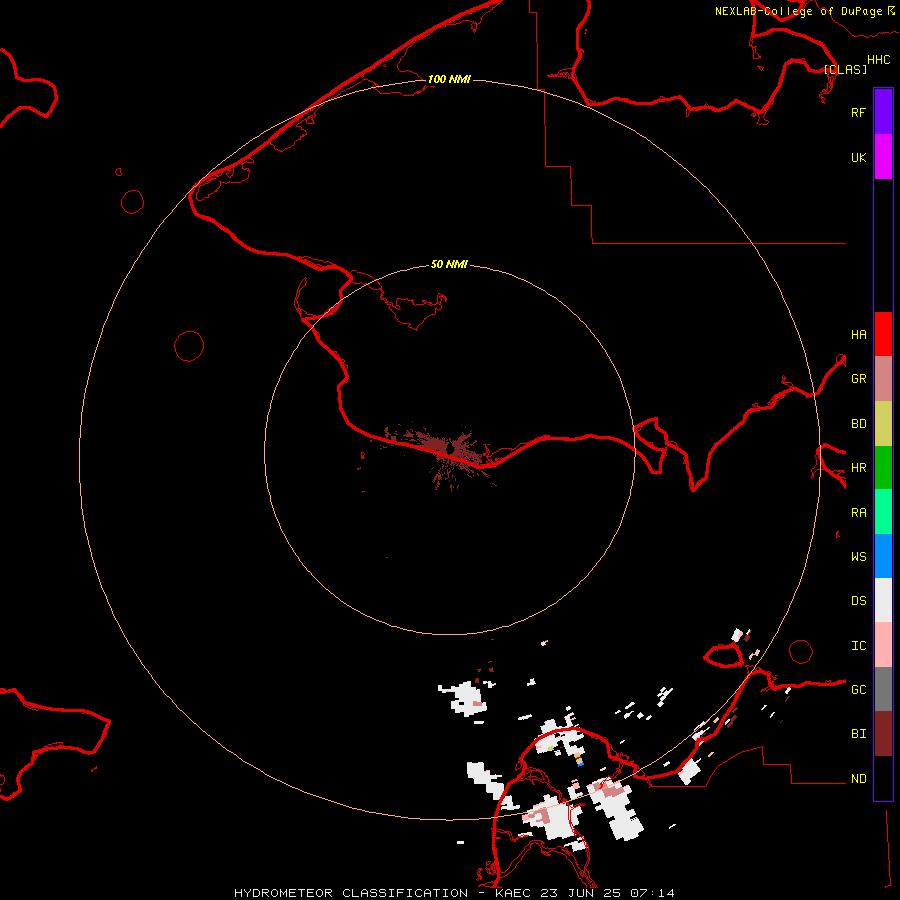Click the BI legend label

(858, 734)
